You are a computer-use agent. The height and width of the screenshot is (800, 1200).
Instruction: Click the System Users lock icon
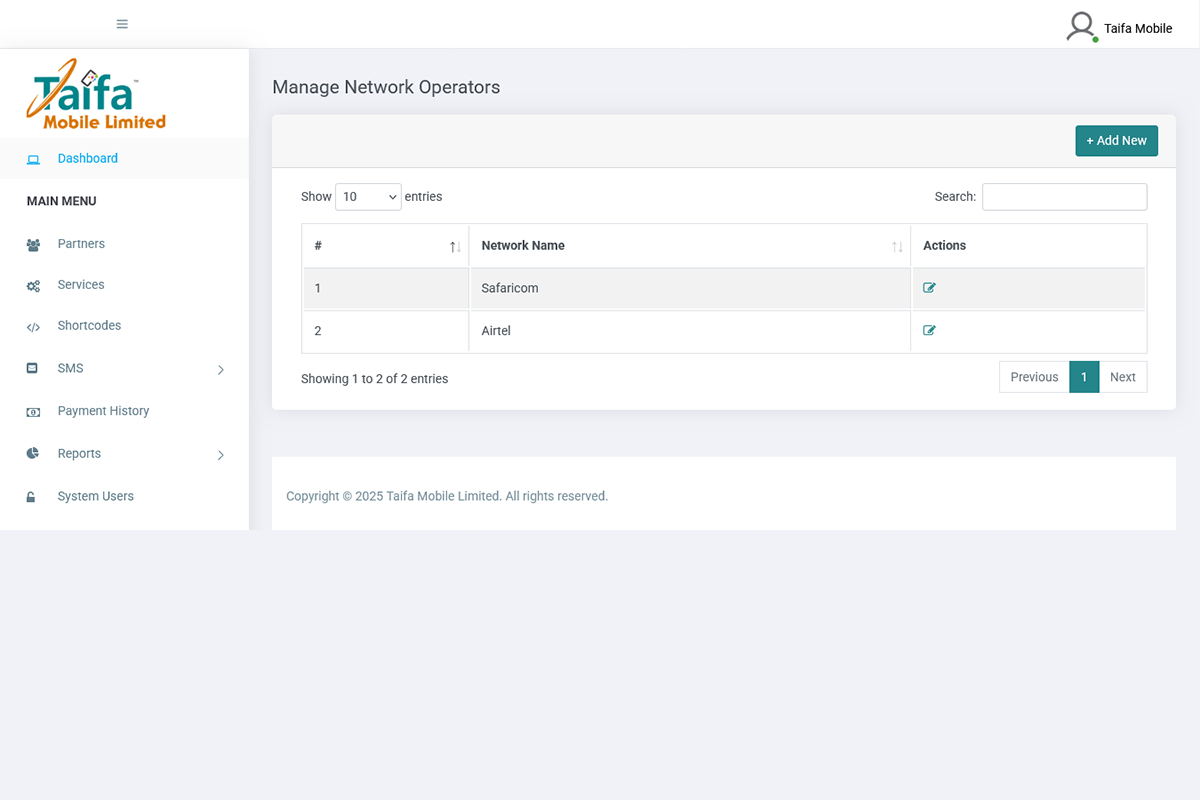click(34, 495)
